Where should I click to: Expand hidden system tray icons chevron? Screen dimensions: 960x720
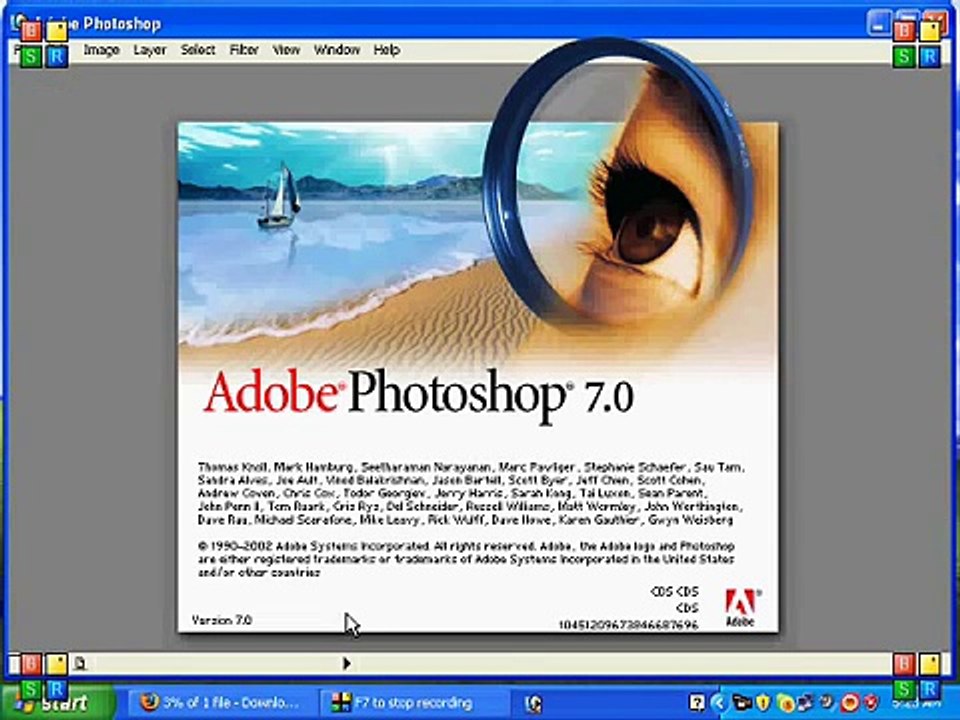(720, 703)
